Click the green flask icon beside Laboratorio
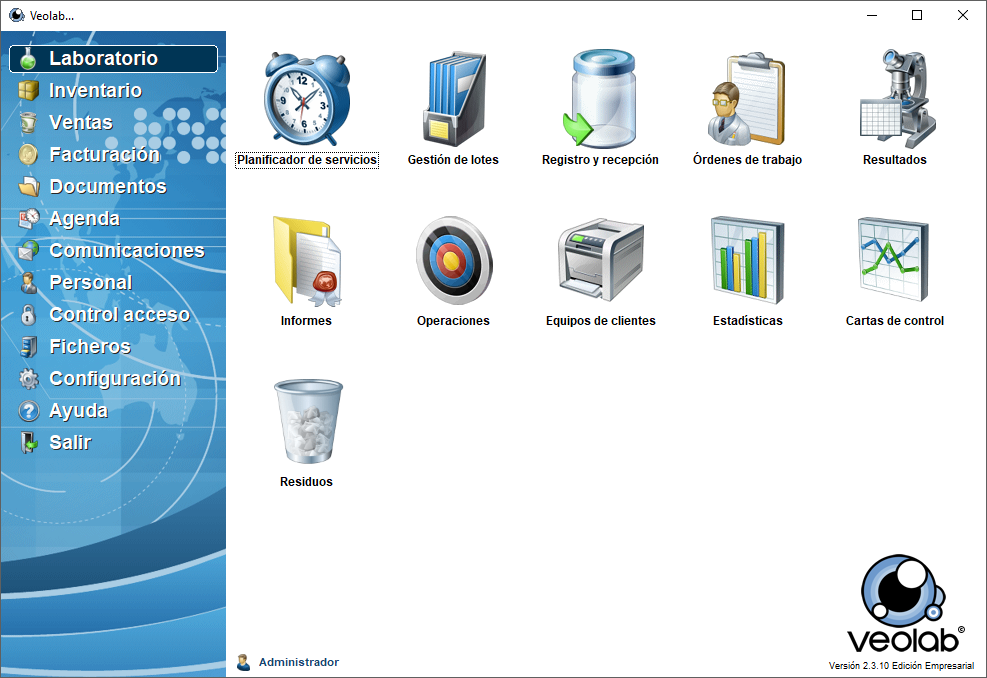 tap(28, 59)
